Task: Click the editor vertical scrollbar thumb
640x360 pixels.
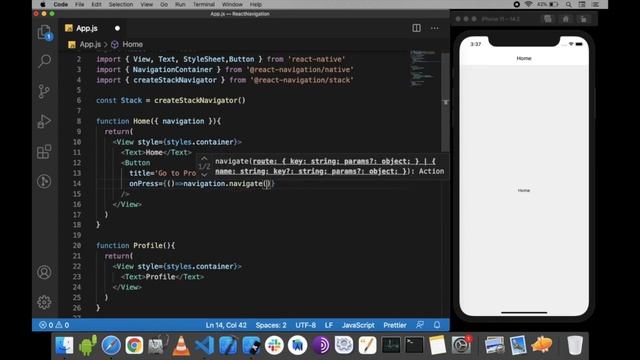Action: pos(445,102)
